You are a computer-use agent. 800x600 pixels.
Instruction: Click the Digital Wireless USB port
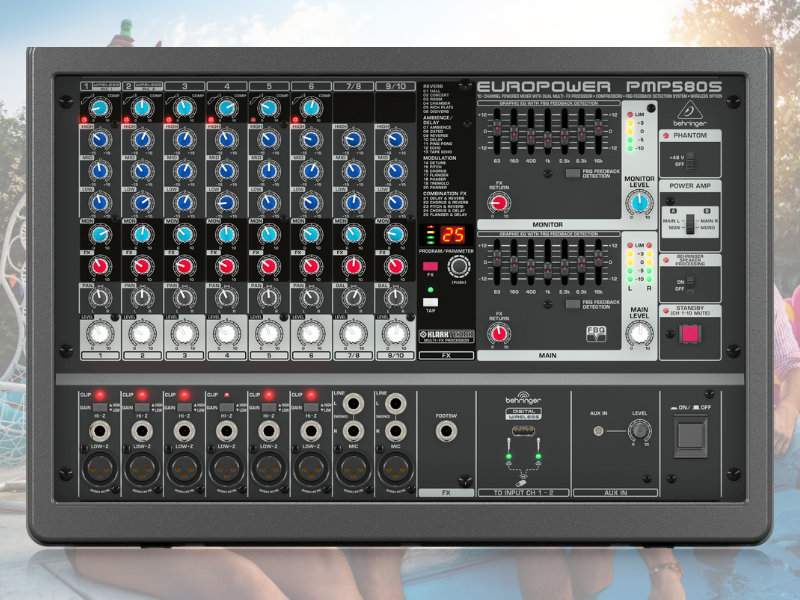point(523,432)
